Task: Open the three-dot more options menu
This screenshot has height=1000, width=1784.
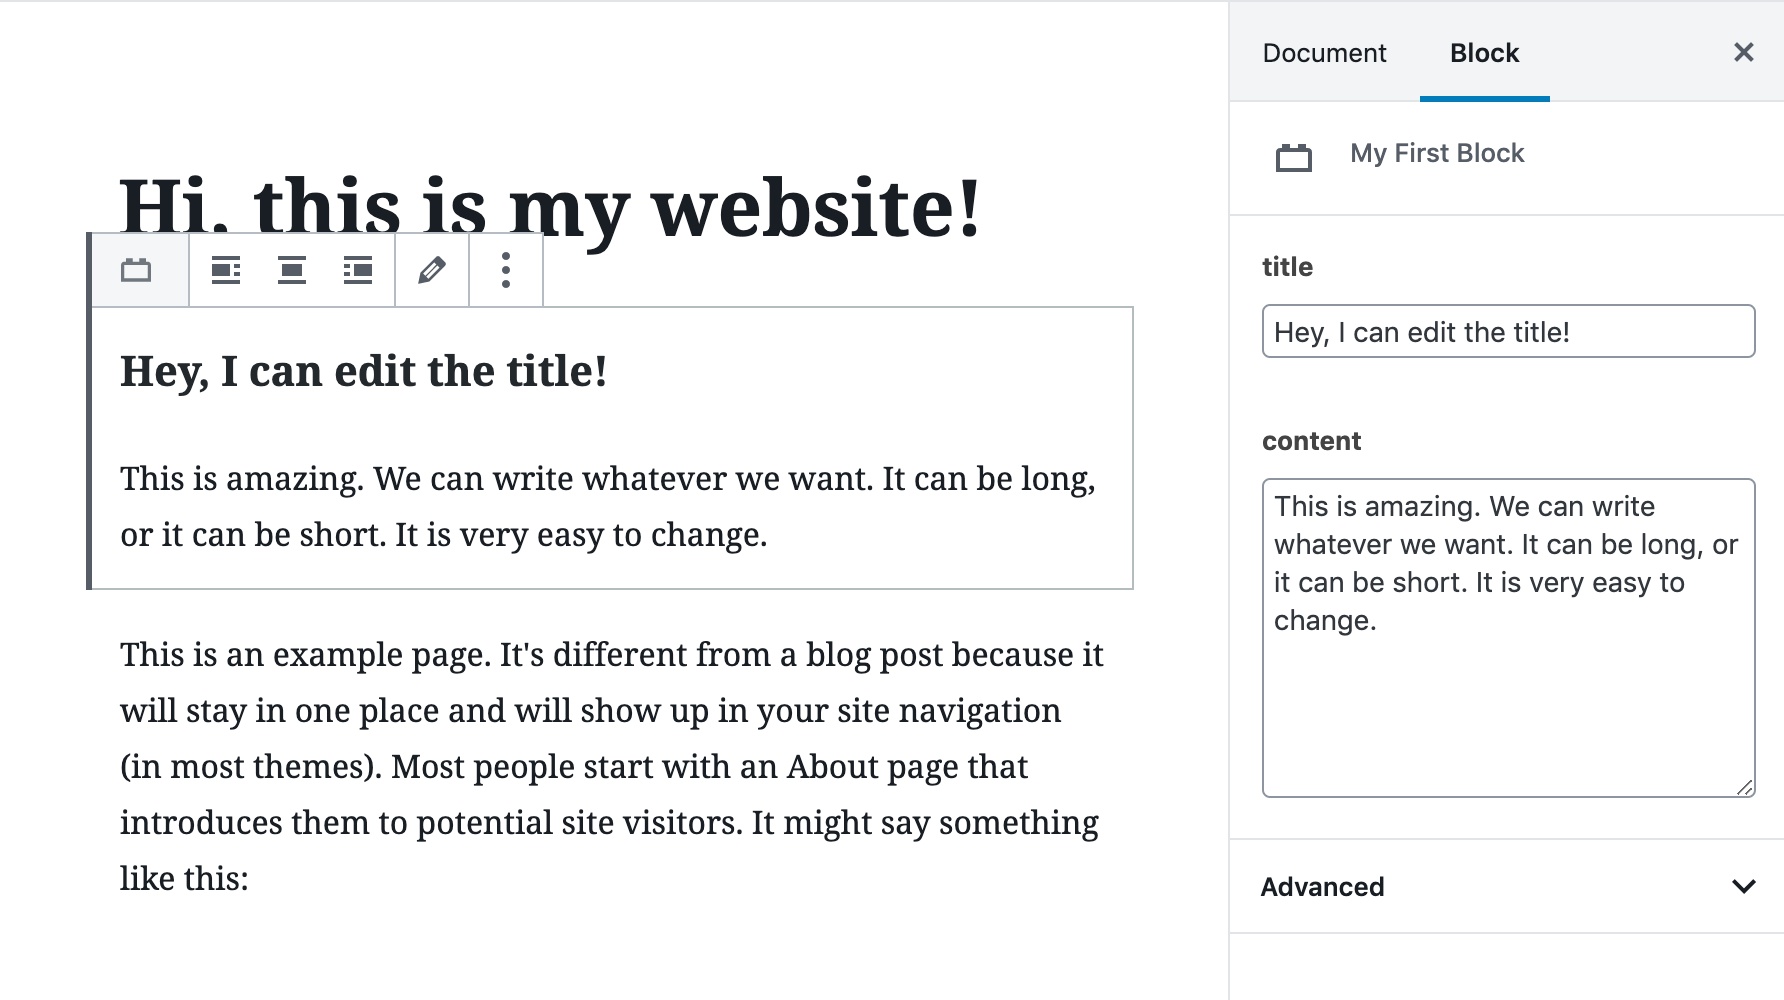Action: pyautogui.click(x=506, y=270)
